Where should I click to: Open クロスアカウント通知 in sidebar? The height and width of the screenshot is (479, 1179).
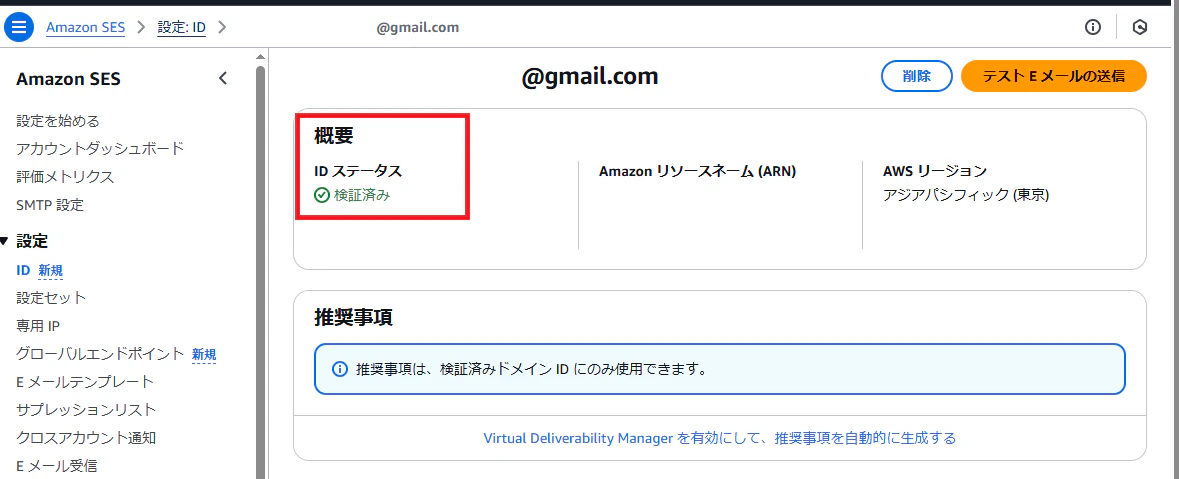pos(86,438)
